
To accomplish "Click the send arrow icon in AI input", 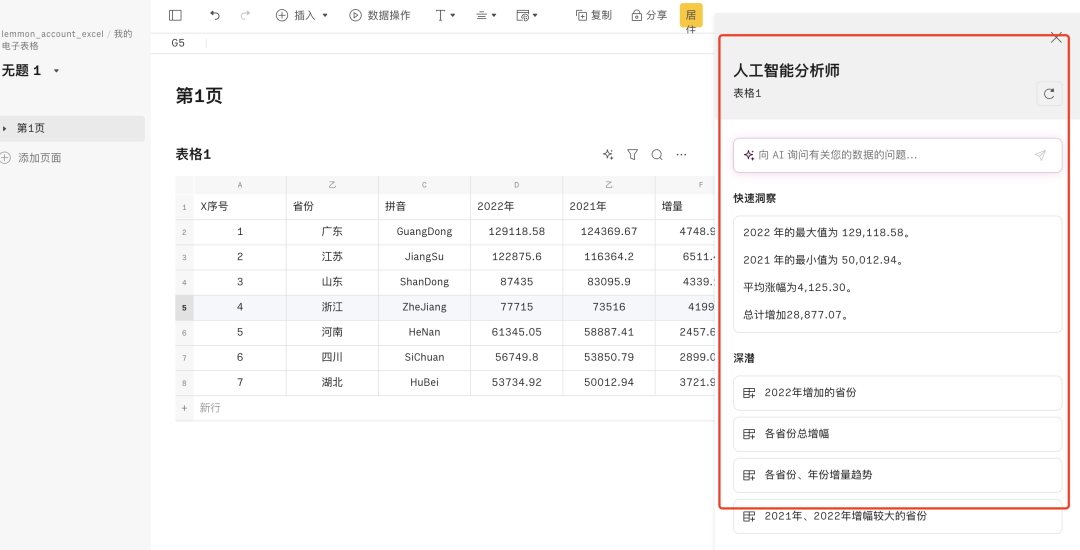I will click(x=1040, y=156).
